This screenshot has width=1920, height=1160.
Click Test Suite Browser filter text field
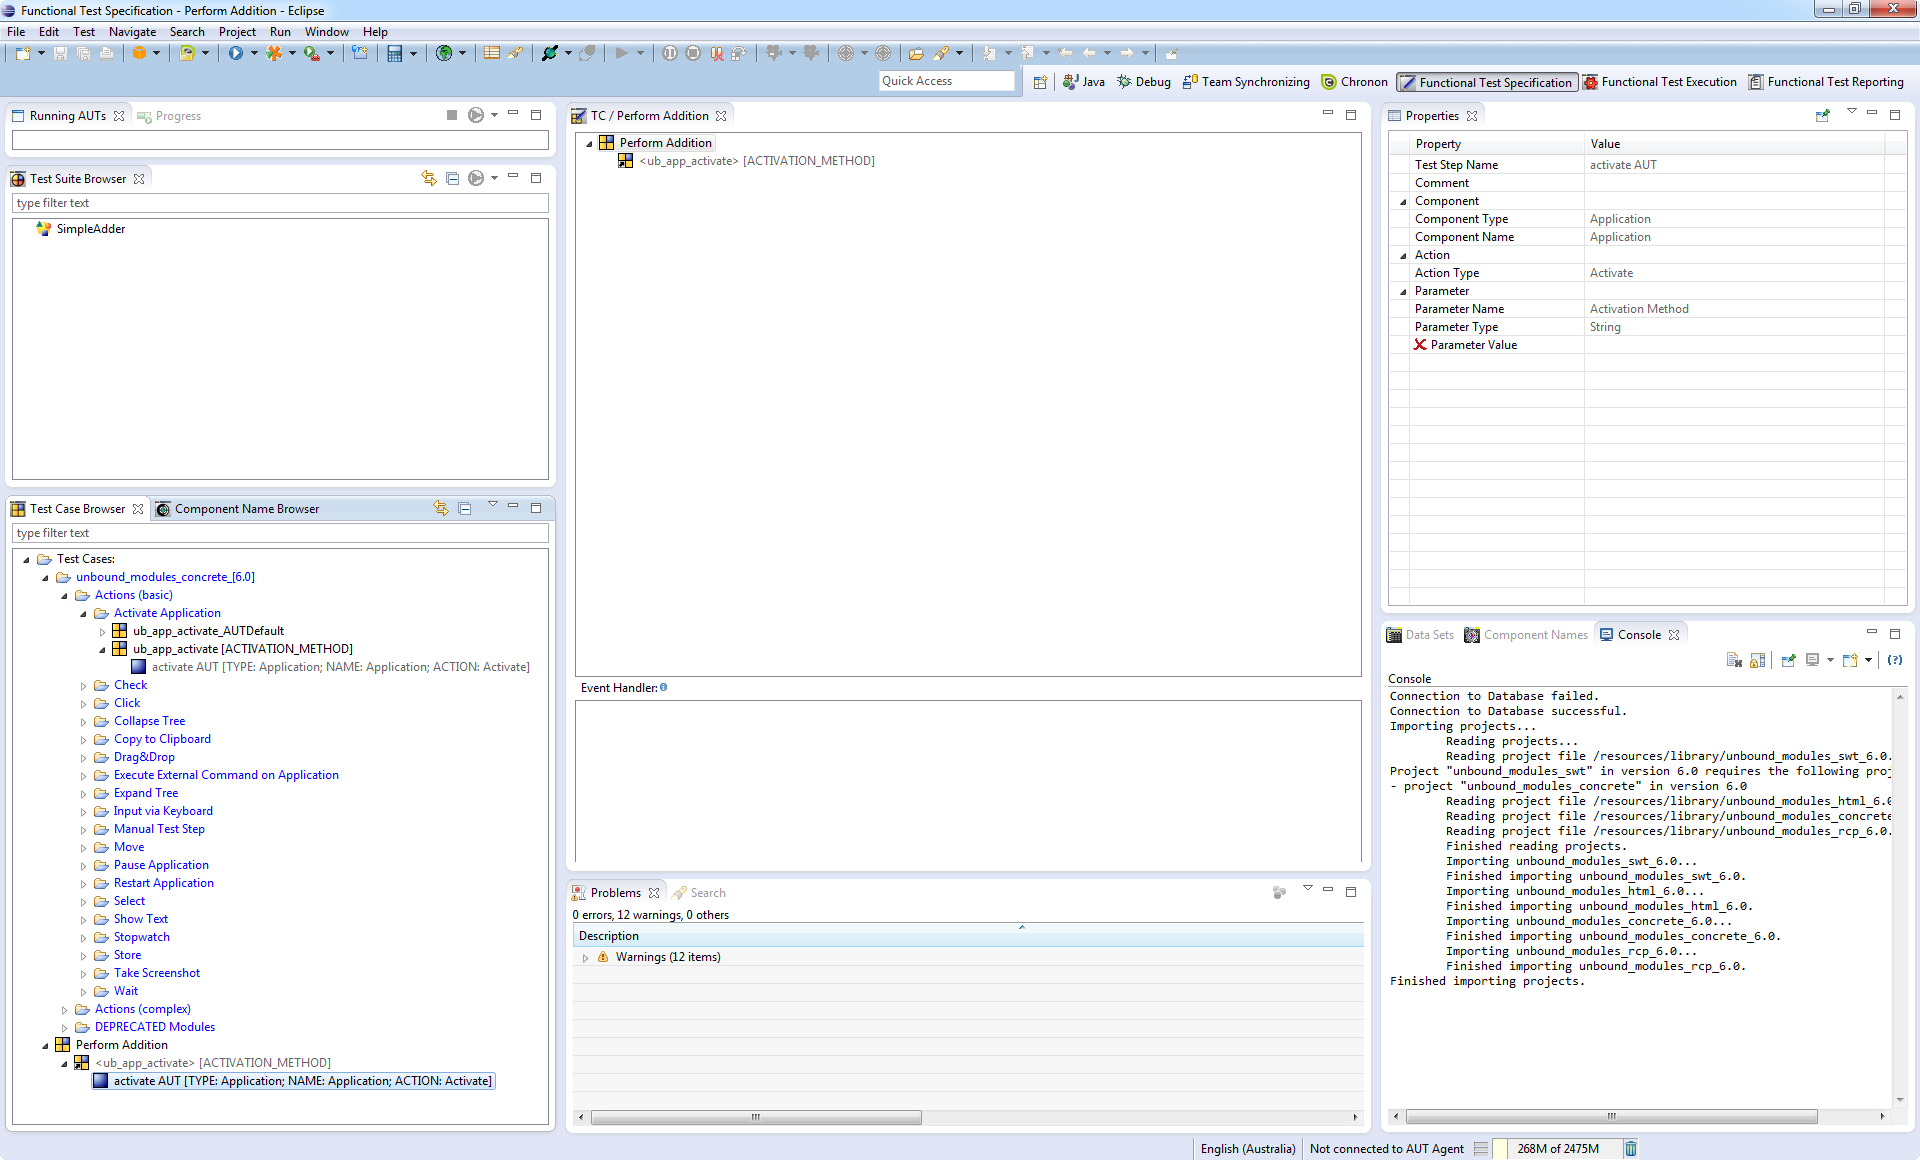coord(280,203)
